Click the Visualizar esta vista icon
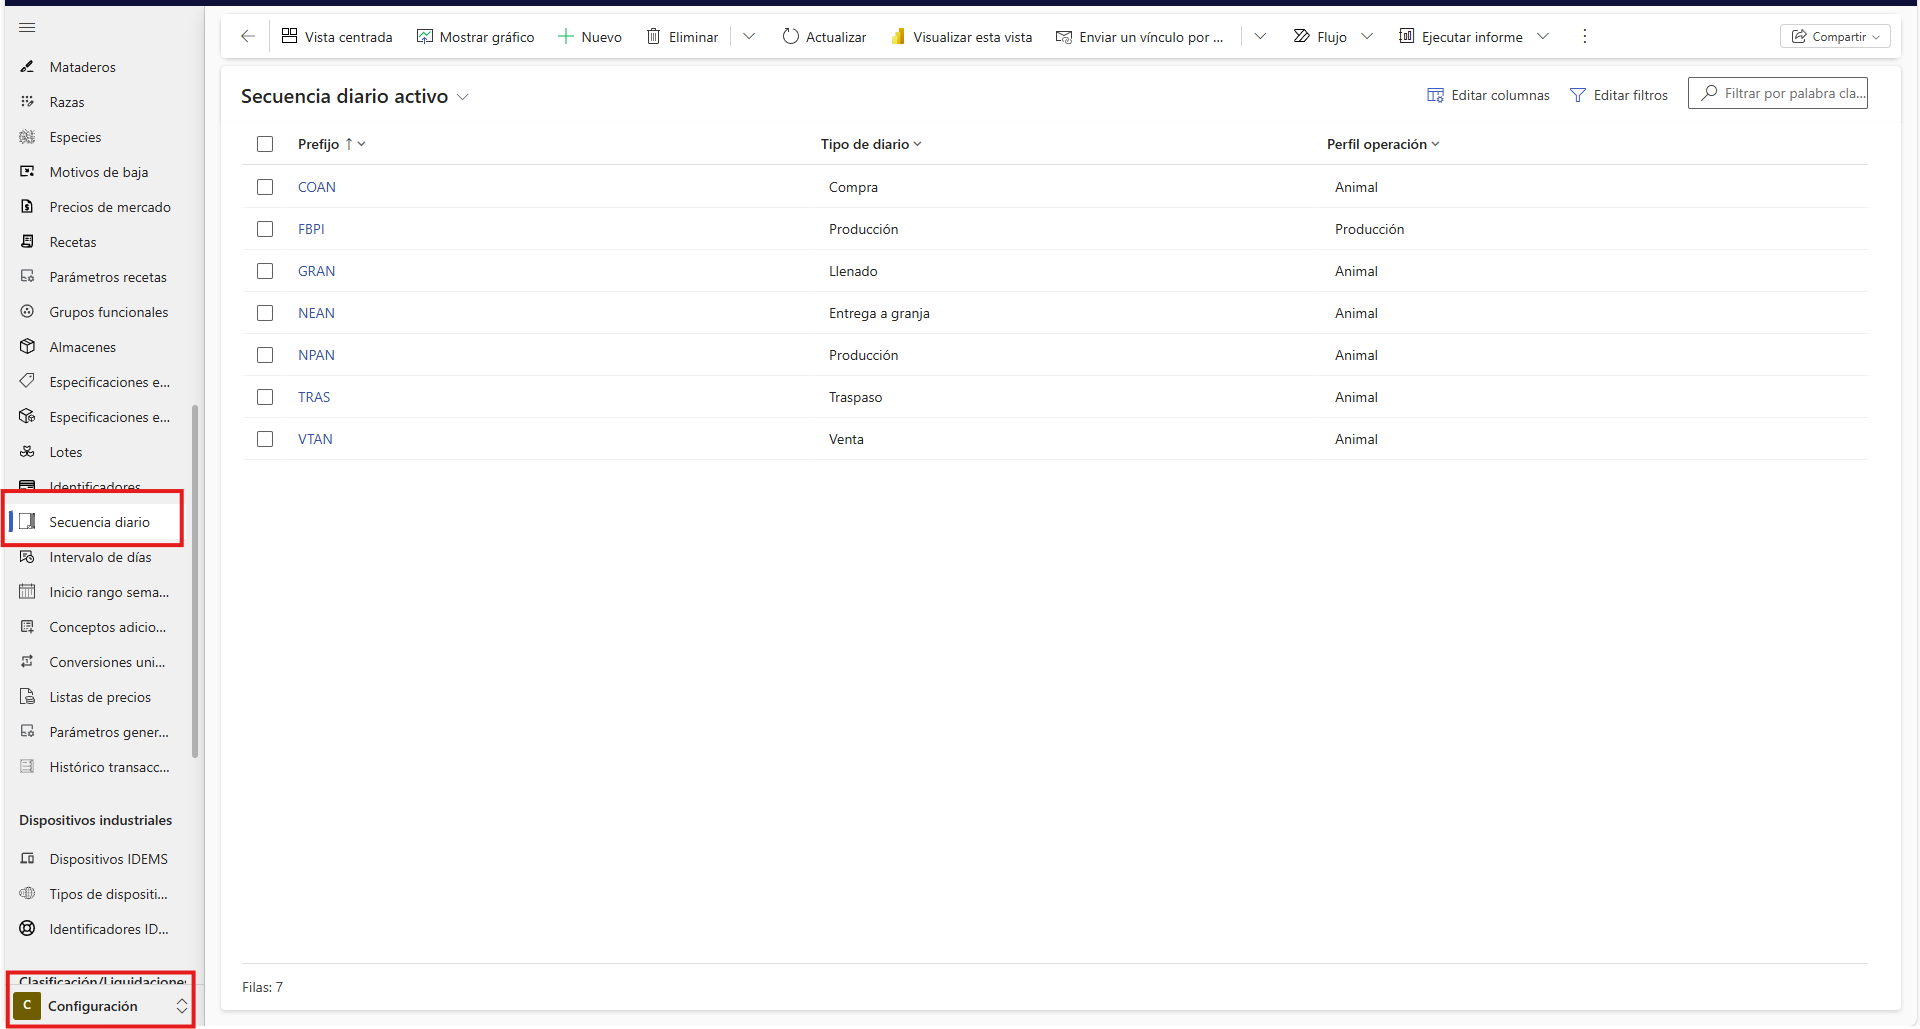 [x=898, y=37]
